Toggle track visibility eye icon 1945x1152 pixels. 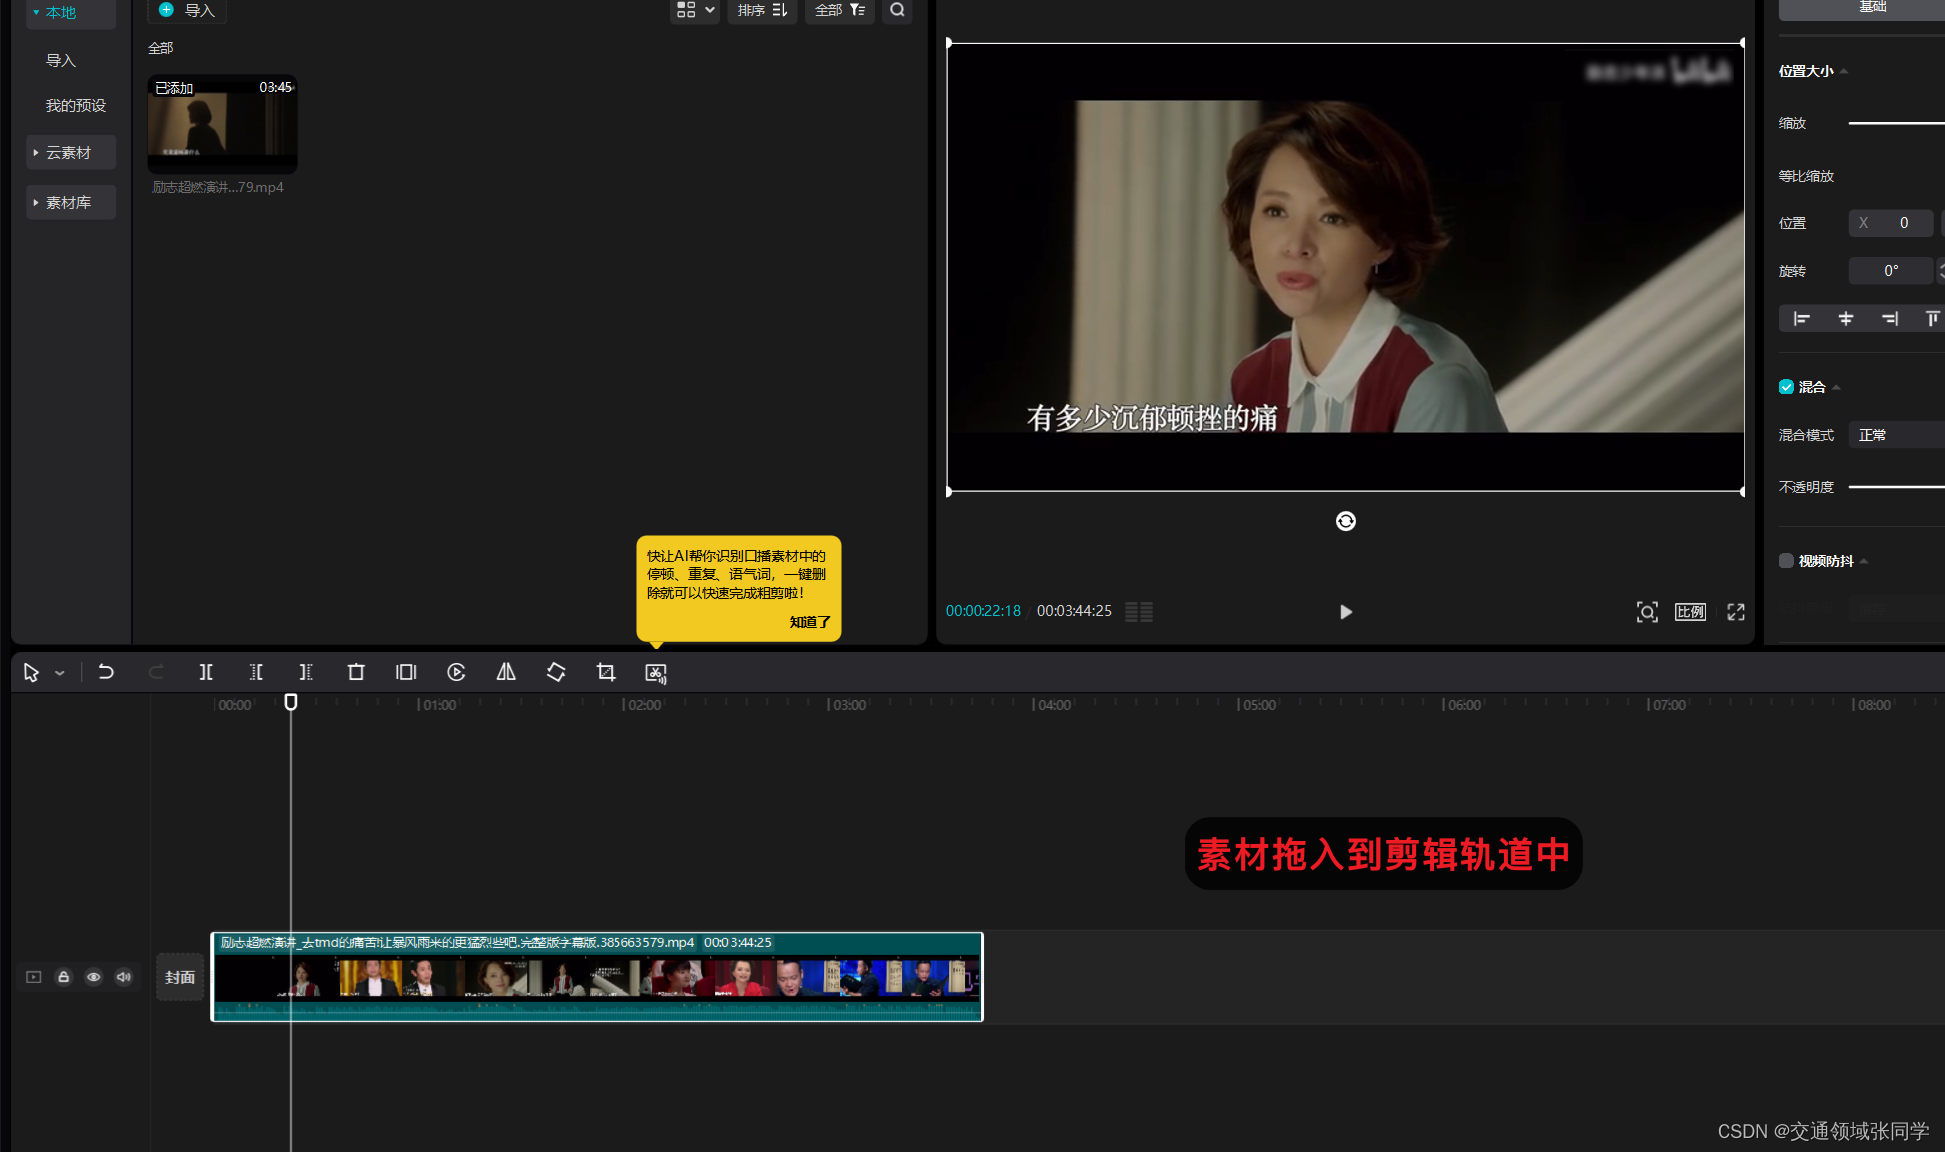94,977
